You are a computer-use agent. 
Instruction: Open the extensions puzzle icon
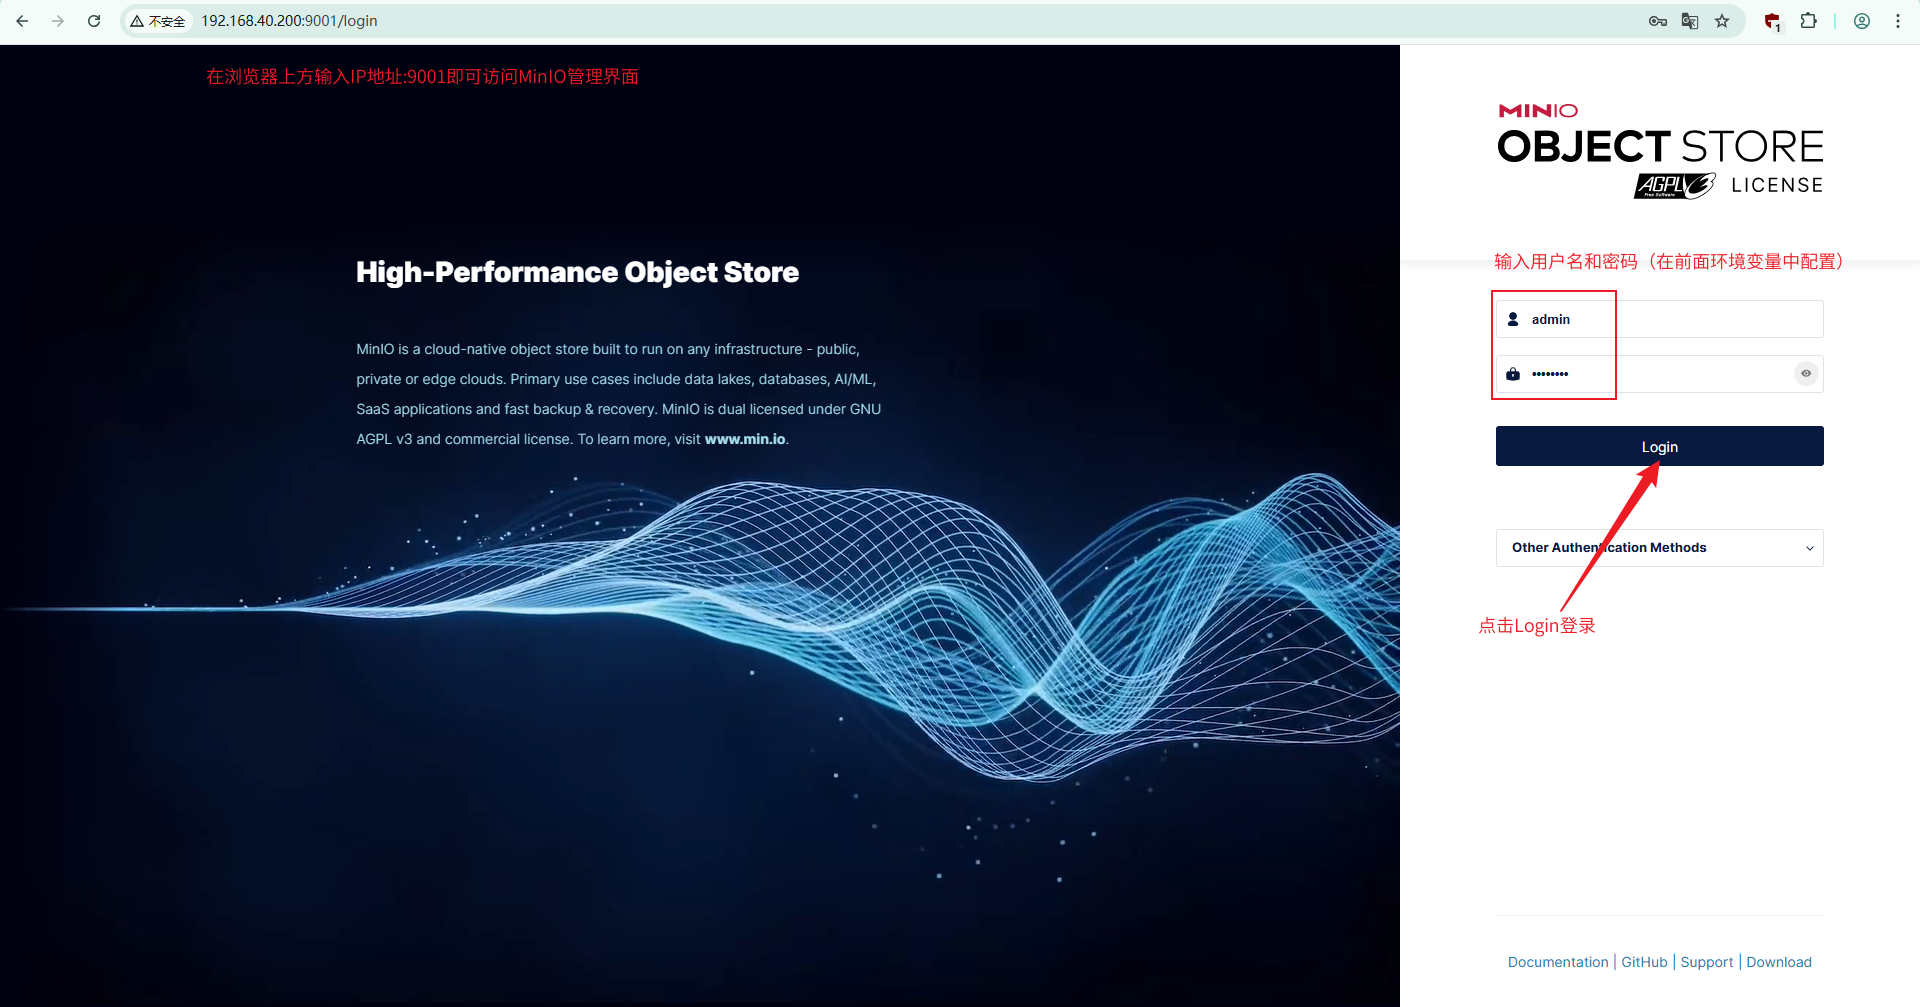[1808, 21]
